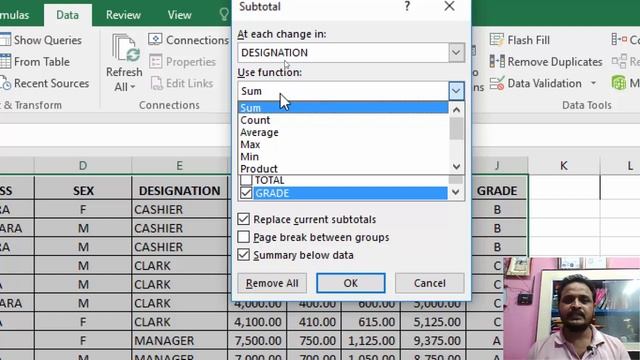This screenshot has width=640, height=360.
Task: Click the Show Queries icon
Action: (6, 40)
